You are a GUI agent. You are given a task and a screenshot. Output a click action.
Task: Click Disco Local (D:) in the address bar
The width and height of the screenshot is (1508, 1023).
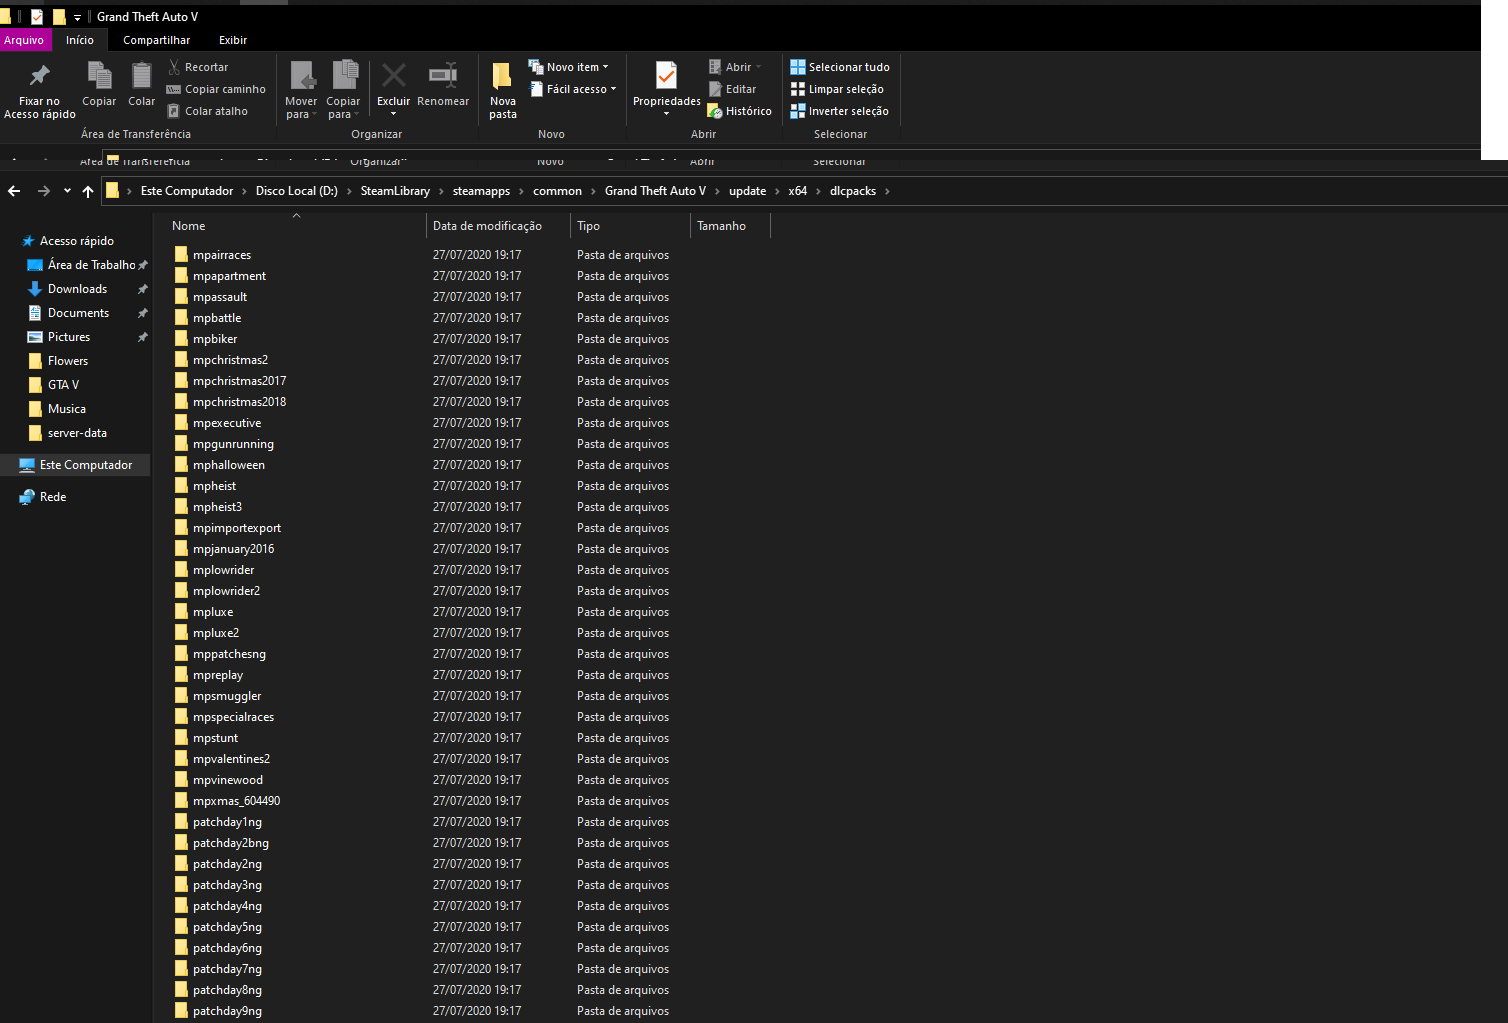(297, 191)
